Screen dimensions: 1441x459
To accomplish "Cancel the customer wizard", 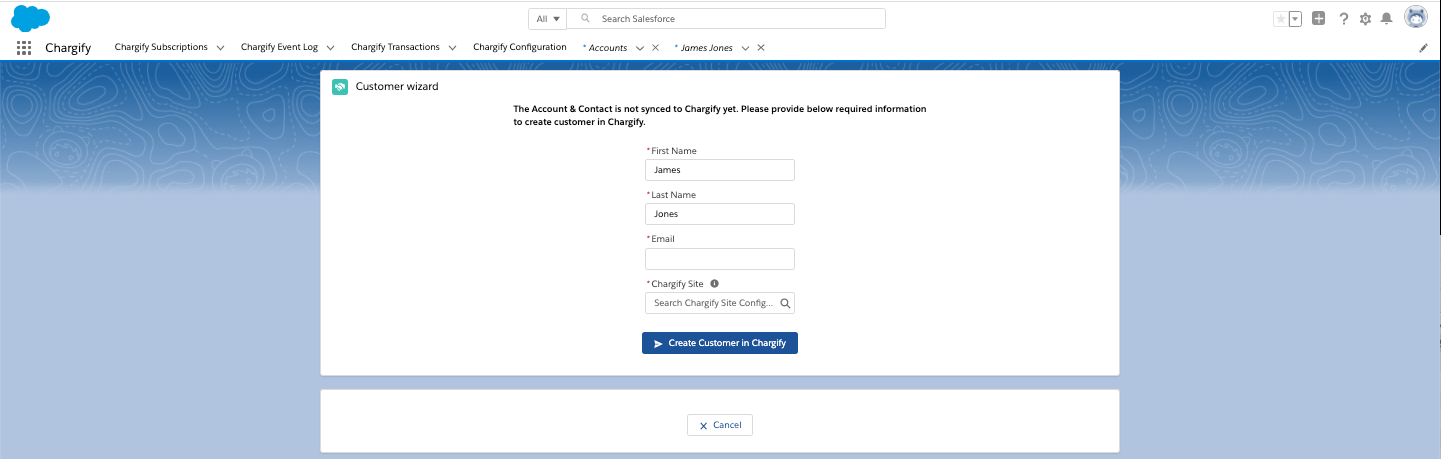I will pyautogui.click(x=719, y=425).
